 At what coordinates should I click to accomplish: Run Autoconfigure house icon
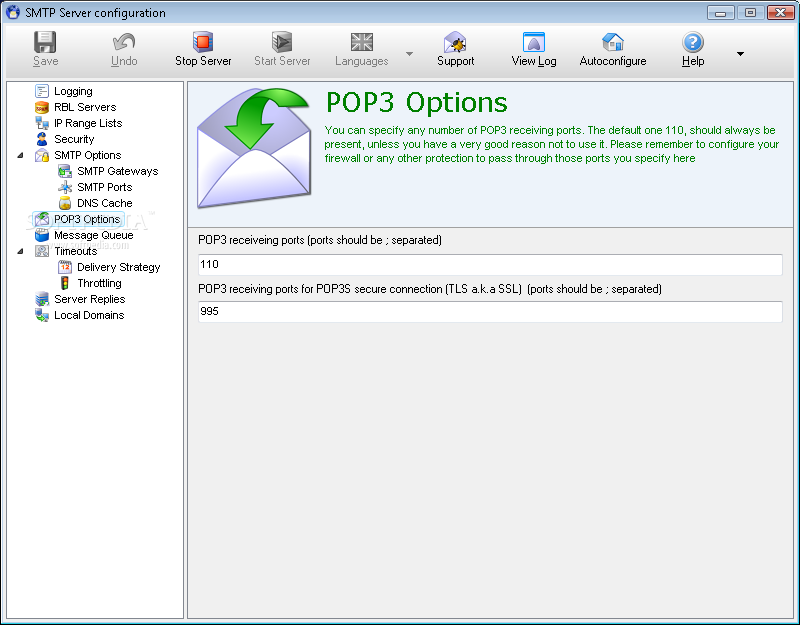(613, 42)
